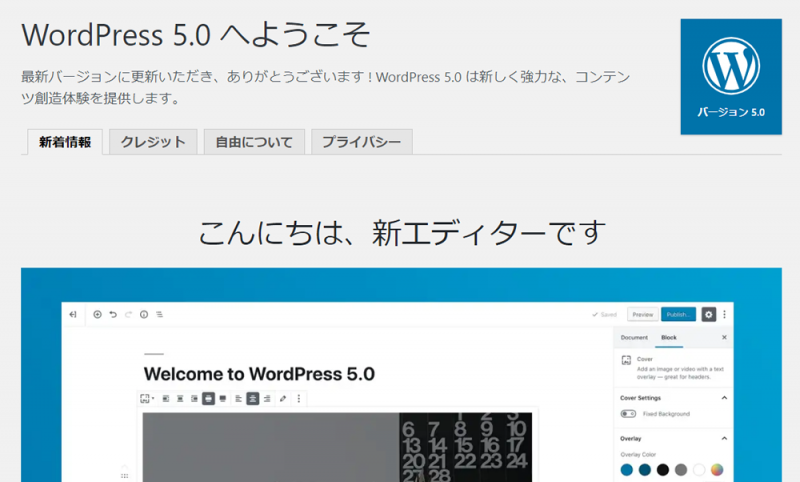Screen dimensions: 800x482
Task: Click the Saved status indicator
Action: pyautogui.click(x=604, y=315)
